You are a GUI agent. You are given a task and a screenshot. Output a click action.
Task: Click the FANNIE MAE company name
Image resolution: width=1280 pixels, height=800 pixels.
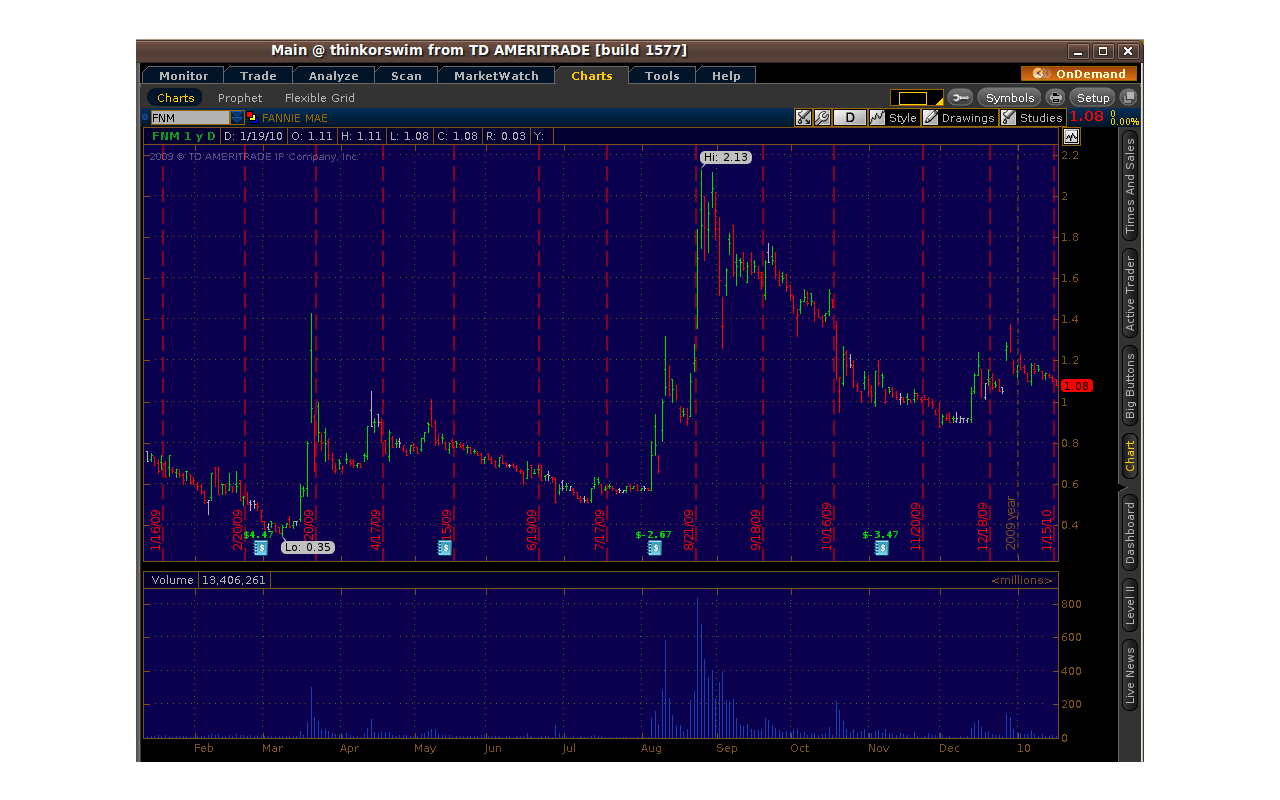tap(294, 117)
